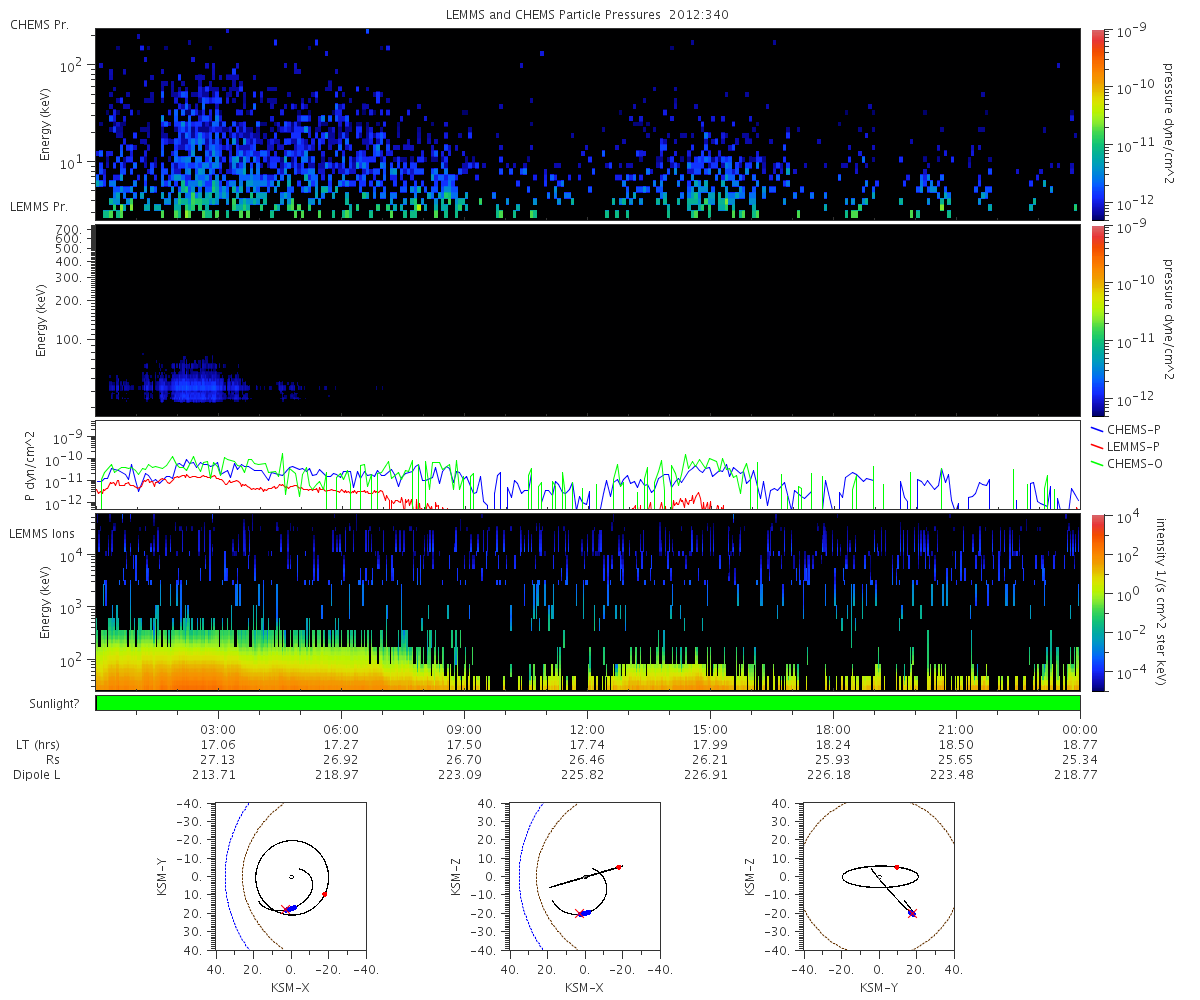
Task: Click the 03:00 time axis tick label
Action: 218,729
